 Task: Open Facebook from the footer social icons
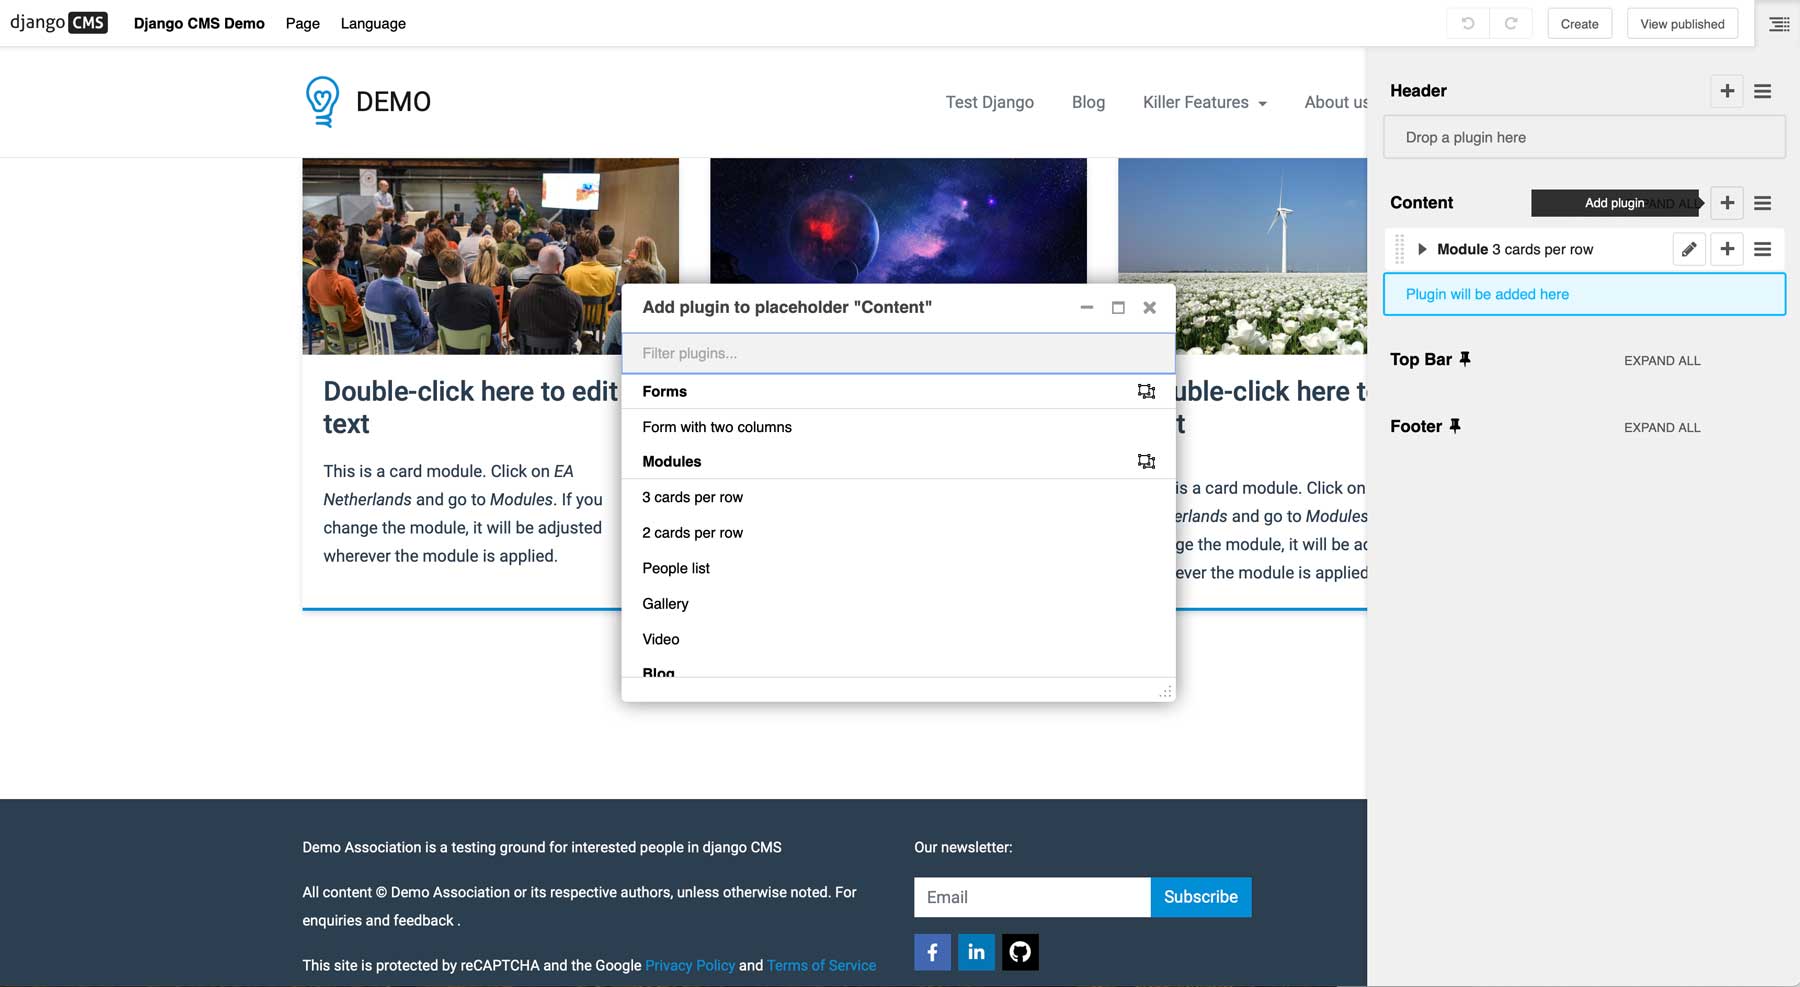pos(932,952)
